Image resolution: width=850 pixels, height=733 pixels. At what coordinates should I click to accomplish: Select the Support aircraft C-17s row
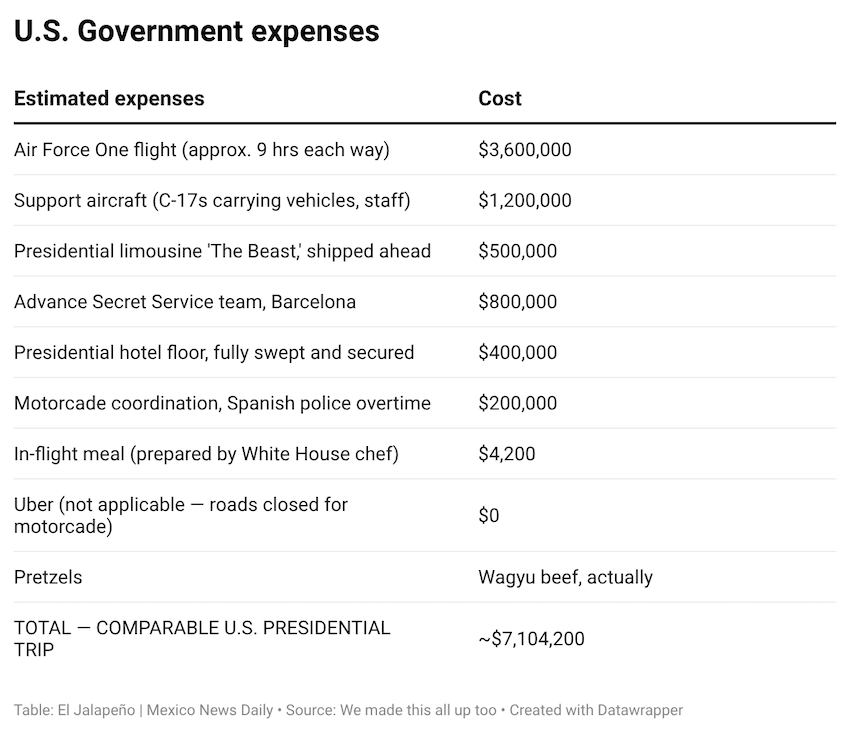(212, 201)
